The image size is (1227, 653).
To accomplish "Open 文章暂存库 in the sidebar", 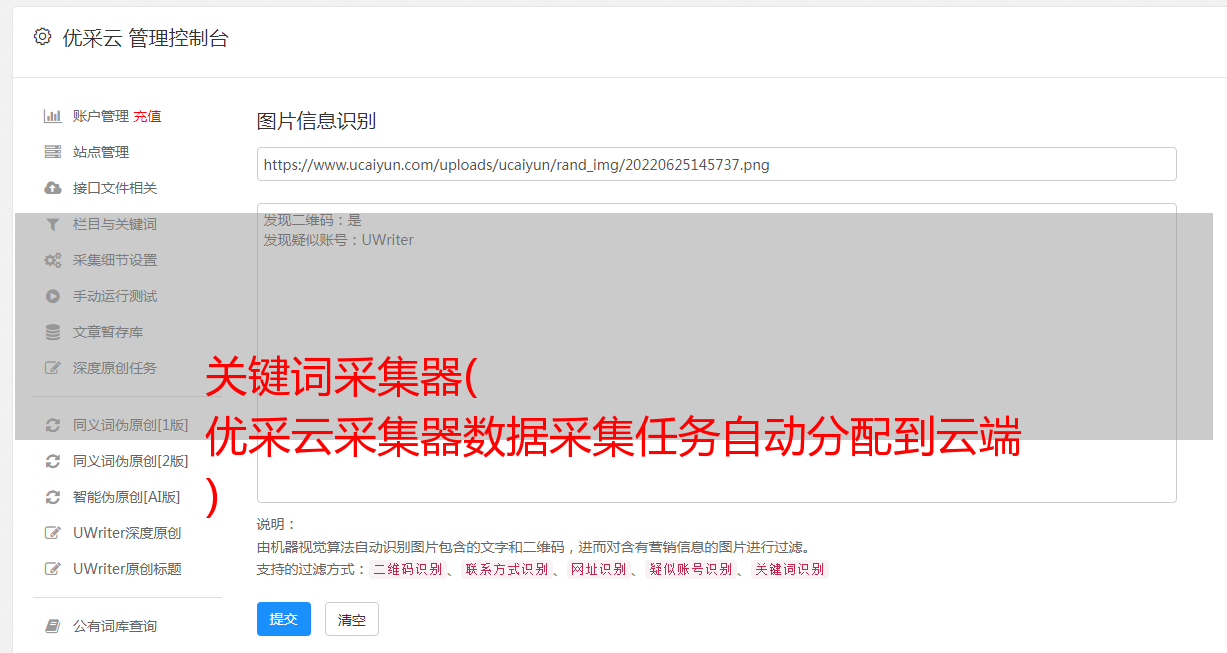I will [x=108, y=332].
